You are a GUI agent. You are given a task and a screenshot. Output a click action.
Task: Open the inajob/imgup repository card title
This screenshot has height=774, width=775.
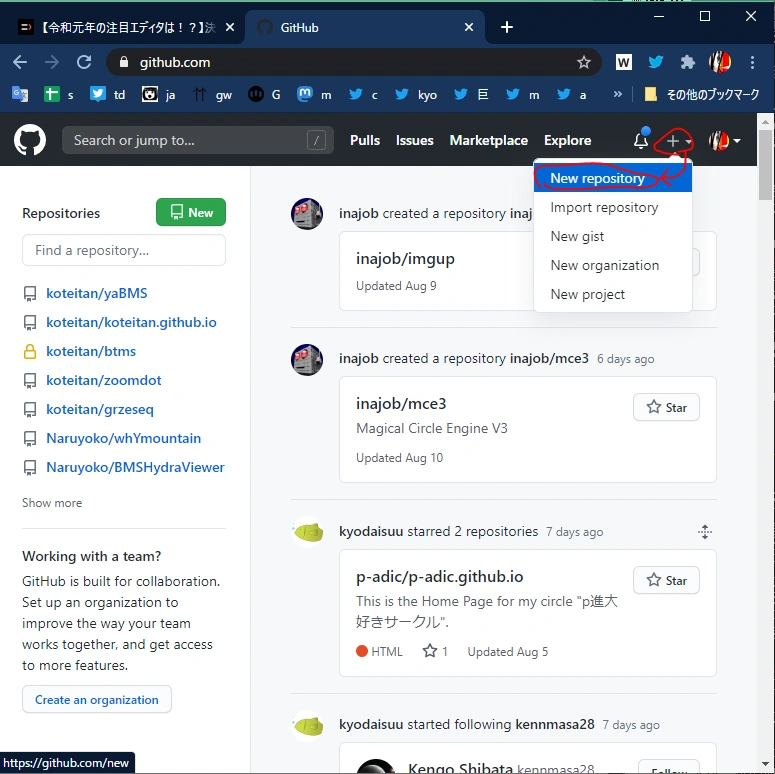[405, 259]
